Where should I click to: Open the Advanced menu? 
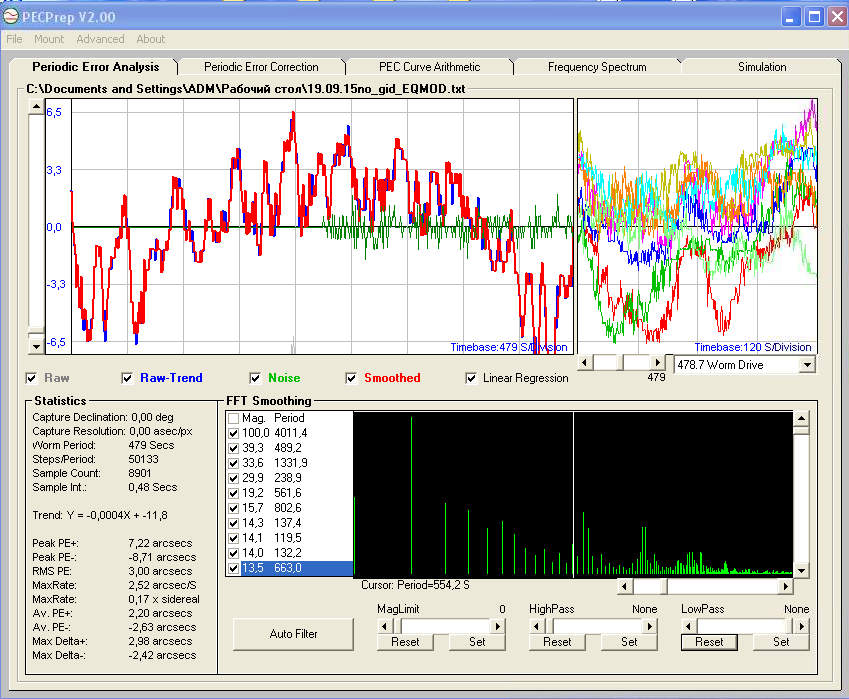tap(100, 40)
